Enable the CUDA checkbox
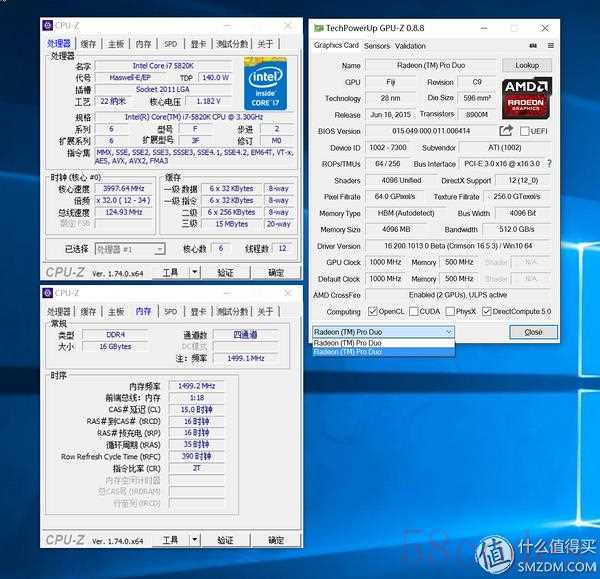This screenshot has width=600, height=579. pyautogui.click(x=413, y=310)
